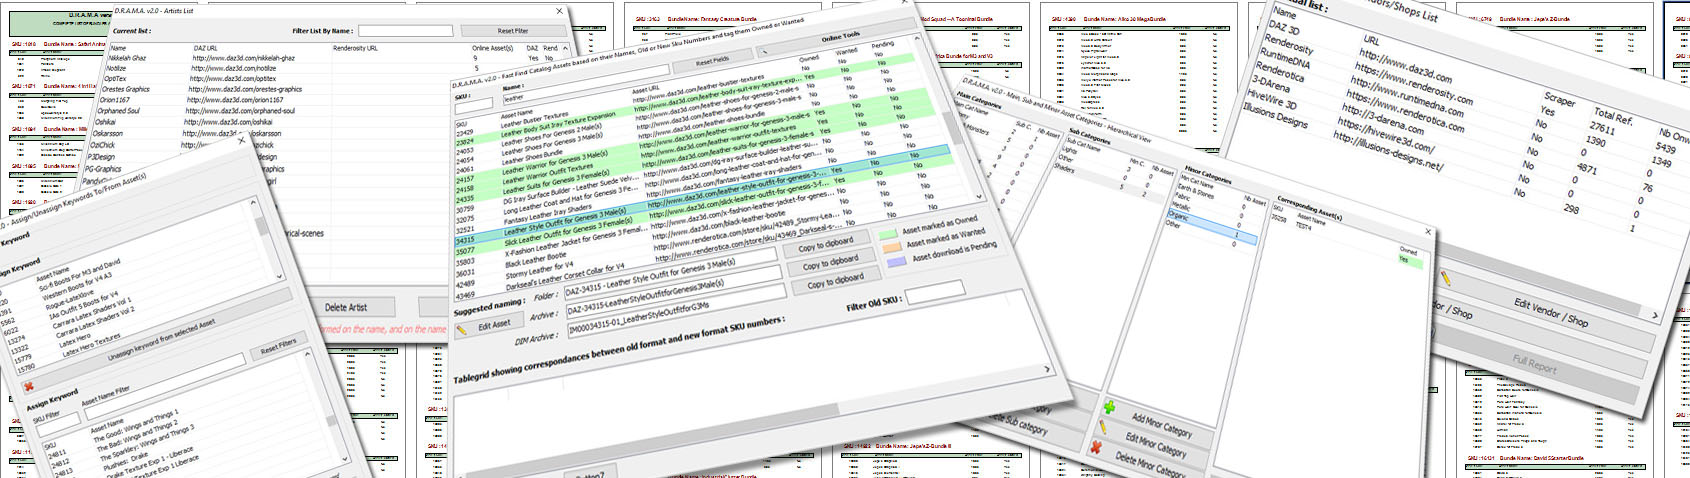The image size is (1690, 478).
Task: Click the pencil icon on Edit Asset button
Action: (462, 330)
